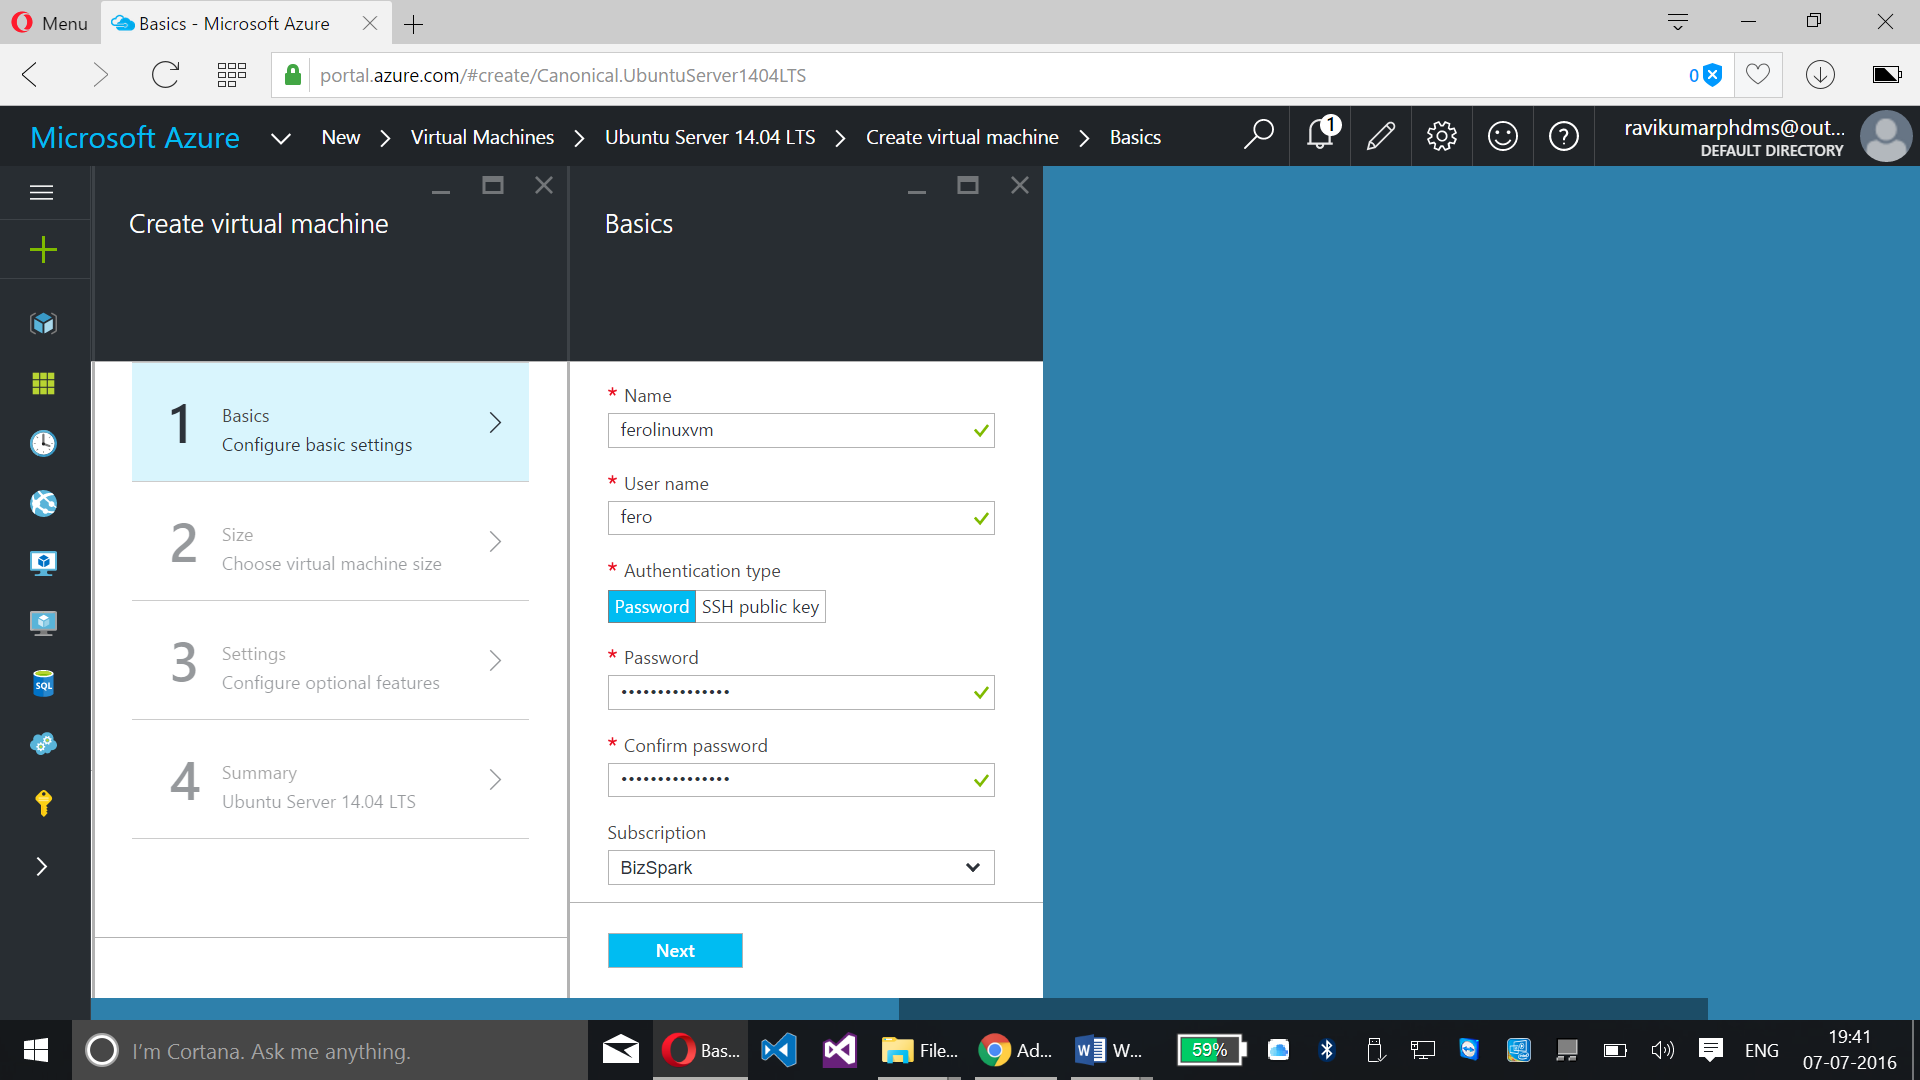Open All resources grid icon in sidebar
Image resolution: width=1920 pixels, height=1080 pixels.
tap(43, 383)
